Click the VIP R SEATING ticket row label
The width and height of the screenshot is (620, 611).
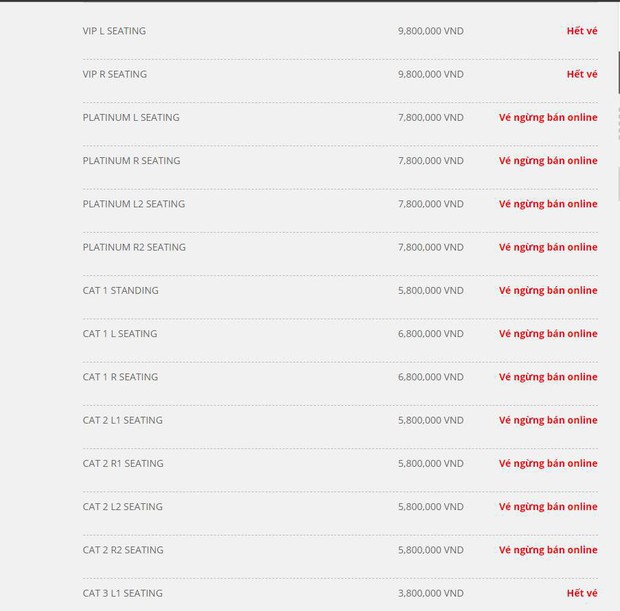click(x=114, y=74)
